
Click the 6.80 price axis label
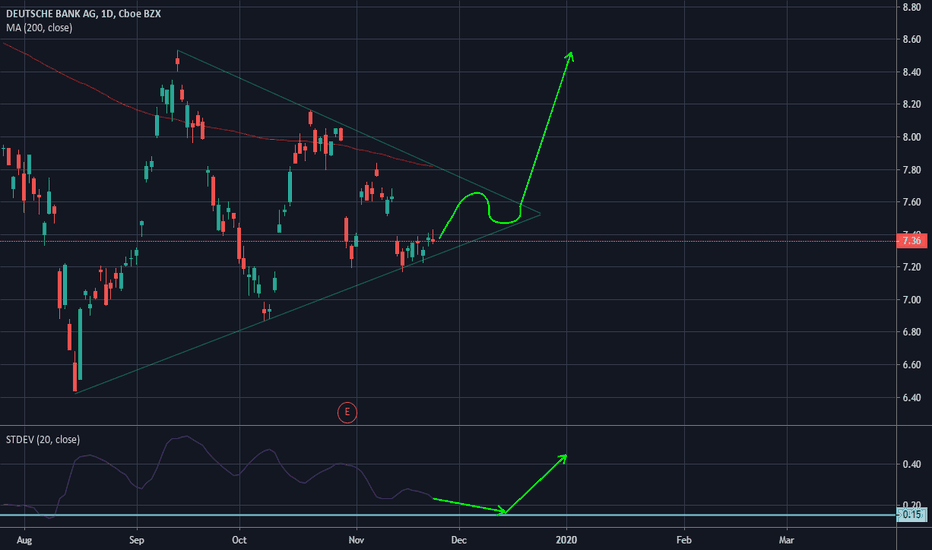click(x=911, y=332)
